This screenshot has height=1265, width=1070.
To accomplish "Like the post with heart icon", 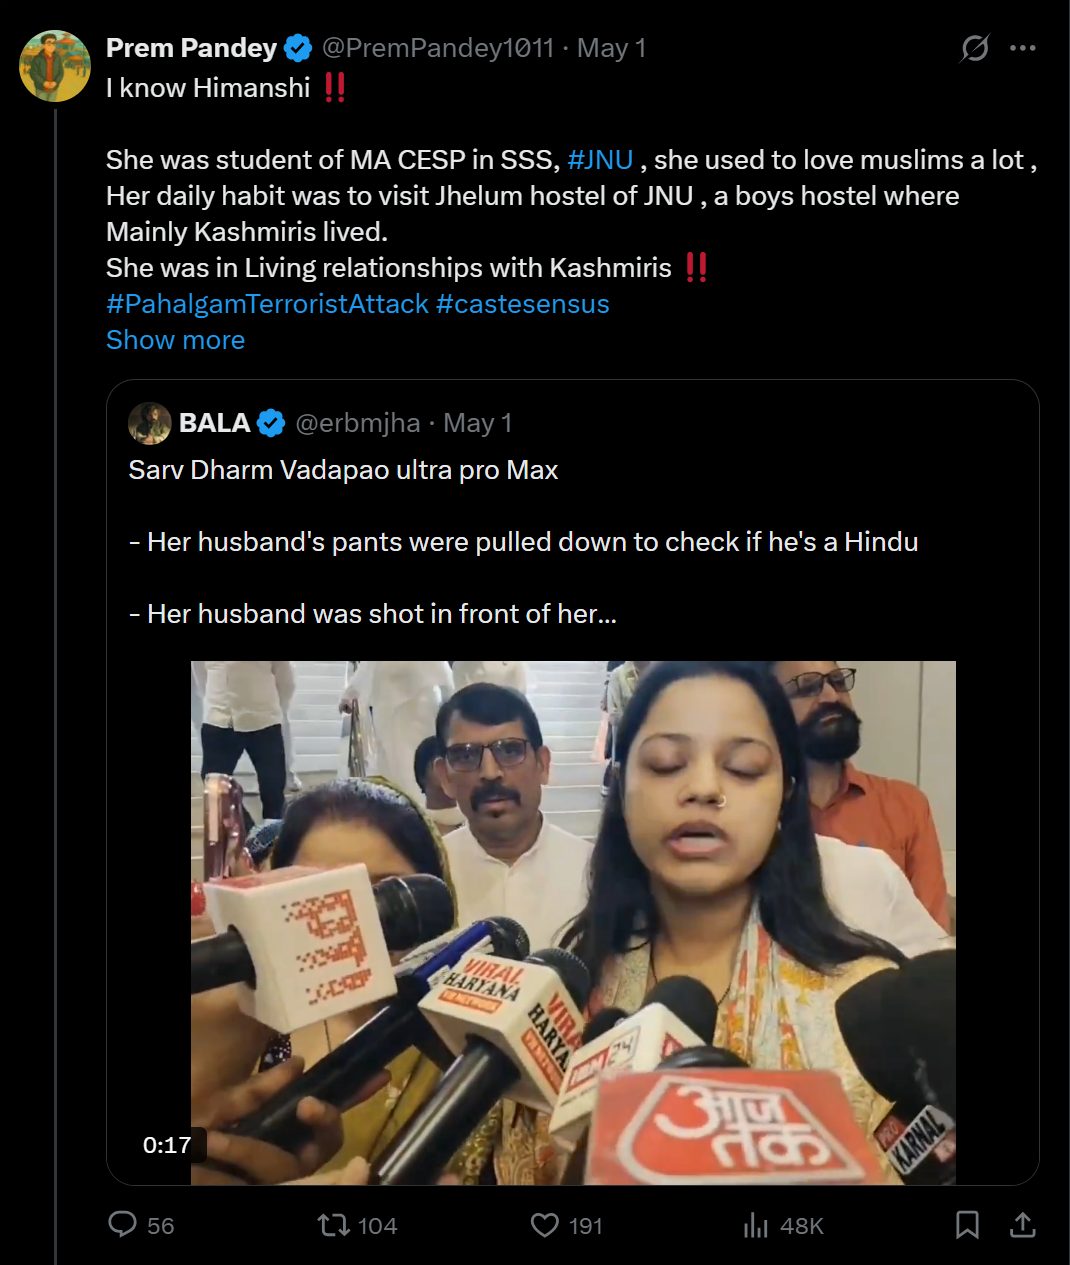I will point(544,1225).
